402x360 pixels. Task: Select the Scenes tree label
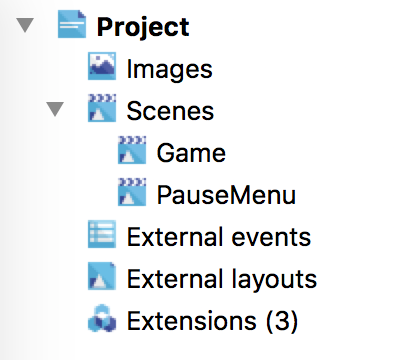(170, 111)
